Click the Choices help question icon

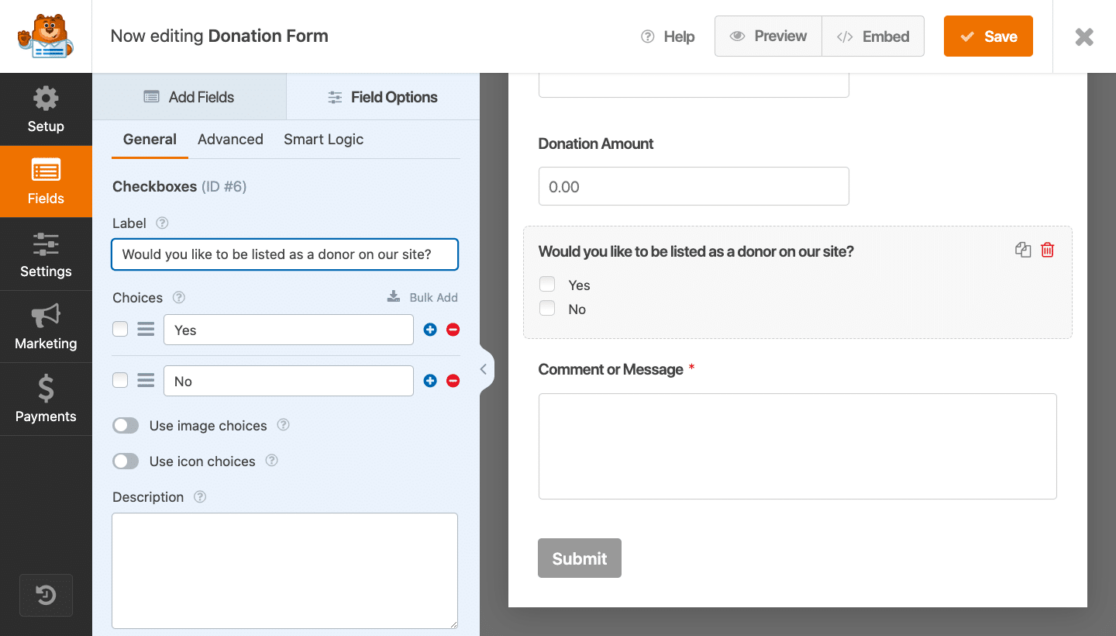tap(179, 297)
